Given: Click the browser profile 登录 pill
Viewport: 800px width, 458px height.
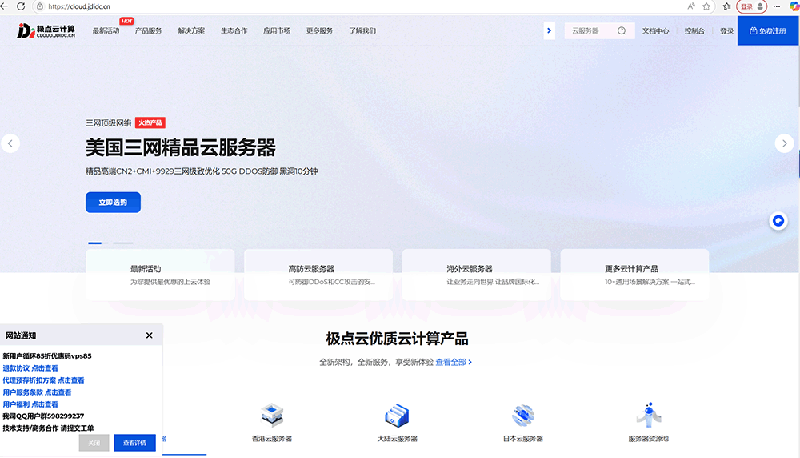Looking at the screenshot, I should pos(752,7).
